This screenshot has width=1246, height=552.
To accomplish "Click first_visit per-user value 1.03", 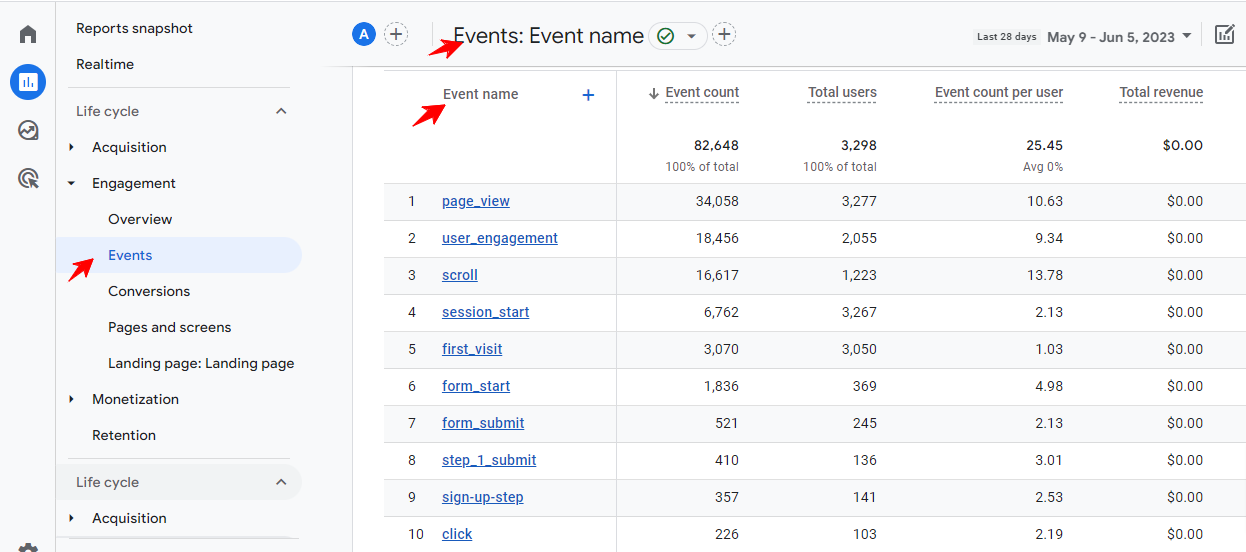I will point(1048,349).
